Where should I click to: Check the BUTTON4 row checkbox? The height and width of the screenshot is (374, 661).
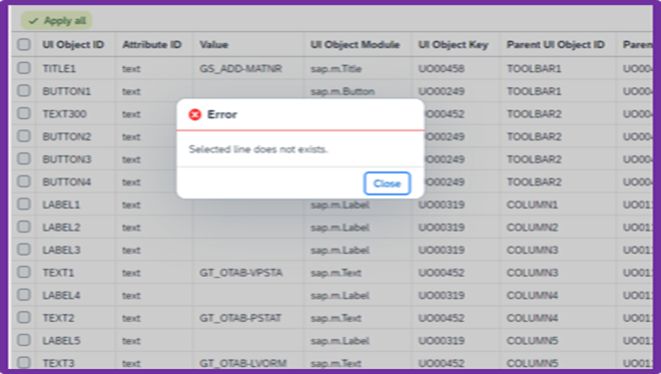pos(24,181)
